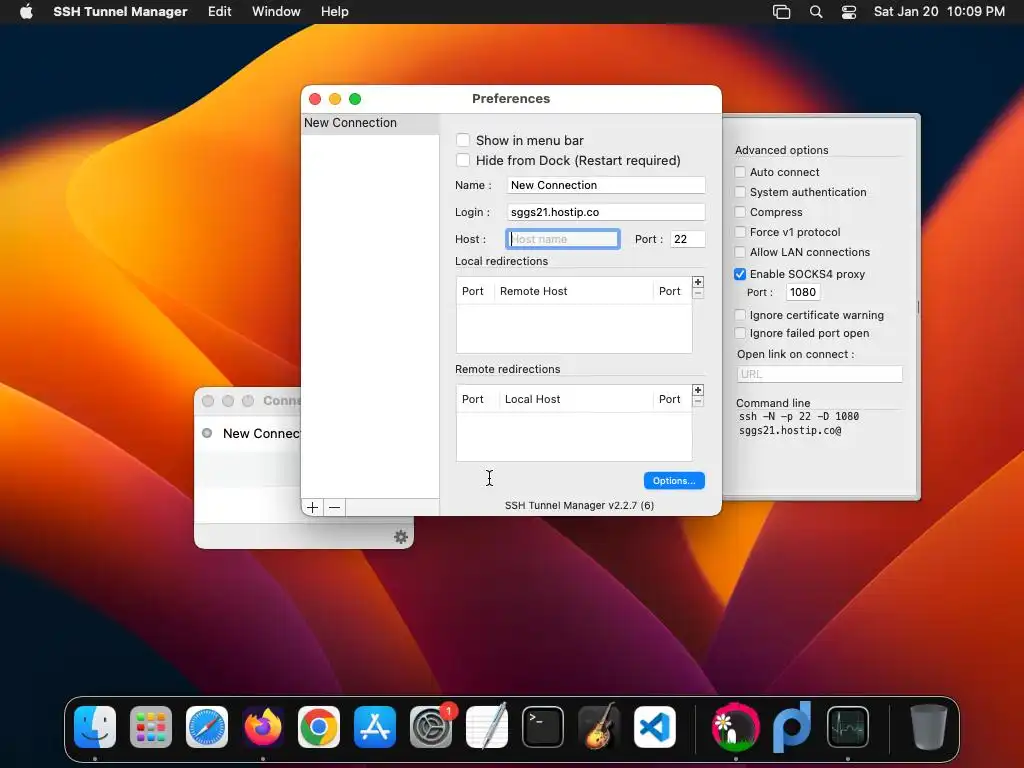Toggle System authentication checkbox
The height and width of the screenshot is (768, 1024).
(740, 192)
